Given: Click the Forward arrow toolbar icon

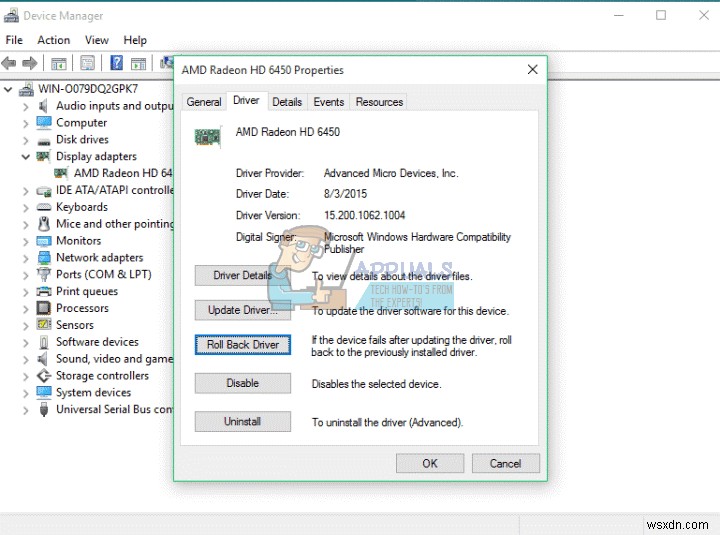Looking at the screenshot, I should pos(30,62).
